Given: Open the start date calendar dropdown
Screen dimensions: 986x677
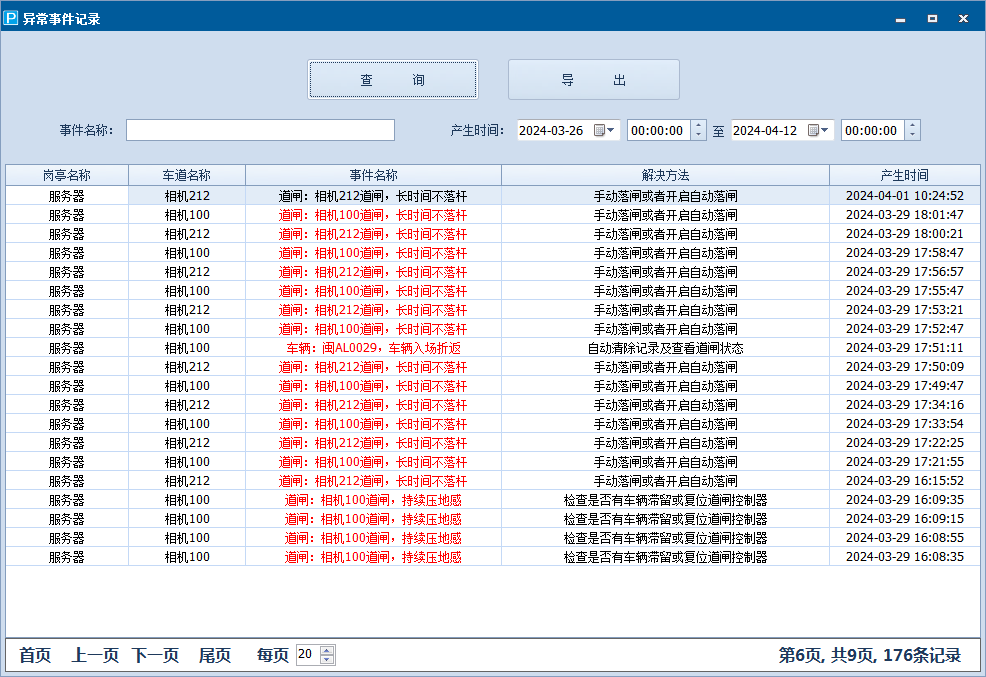Looking at the screenshot, I should tap(605, 130).
